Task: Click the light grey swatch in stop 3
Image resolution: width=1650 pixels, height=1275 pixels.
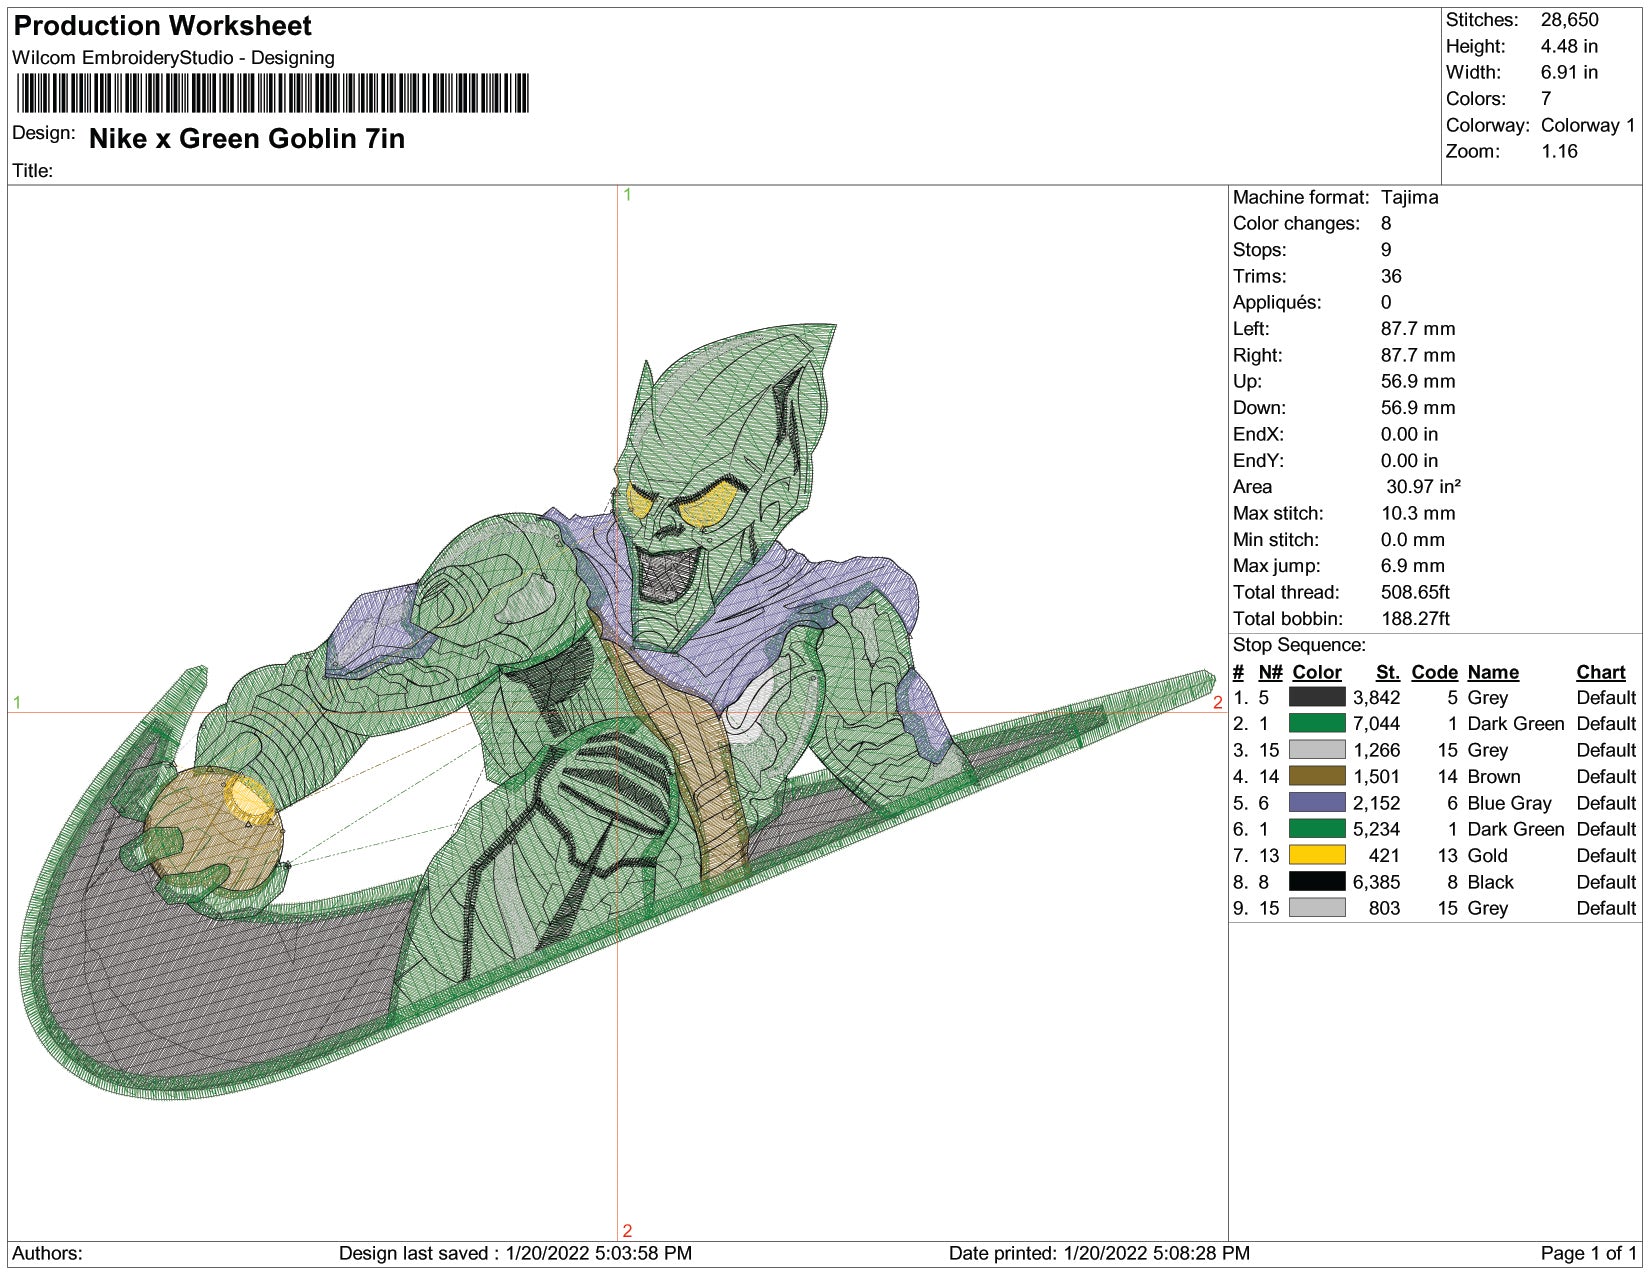Action: [x=1317, y=749]
